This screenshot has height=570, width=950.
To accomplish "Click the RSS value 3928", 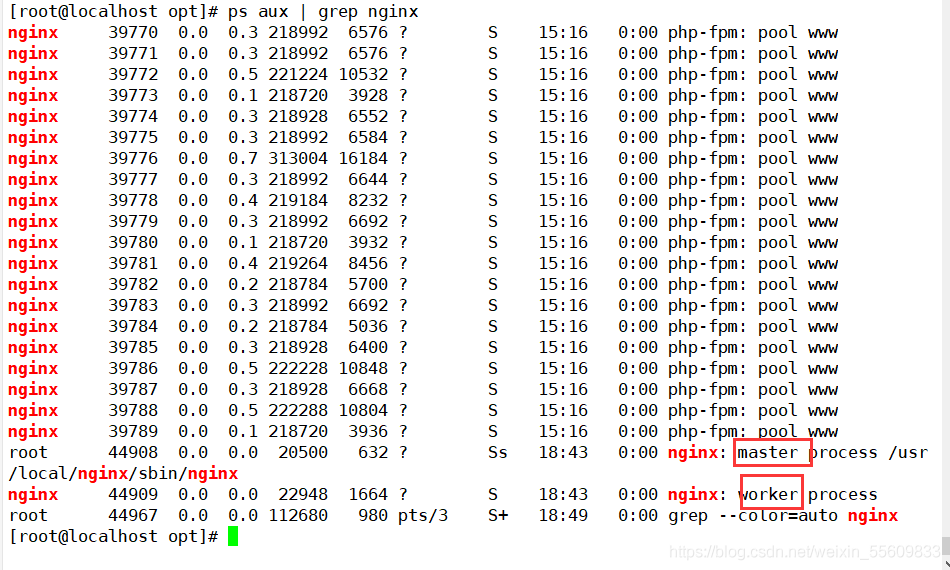I will coord(368,95).
